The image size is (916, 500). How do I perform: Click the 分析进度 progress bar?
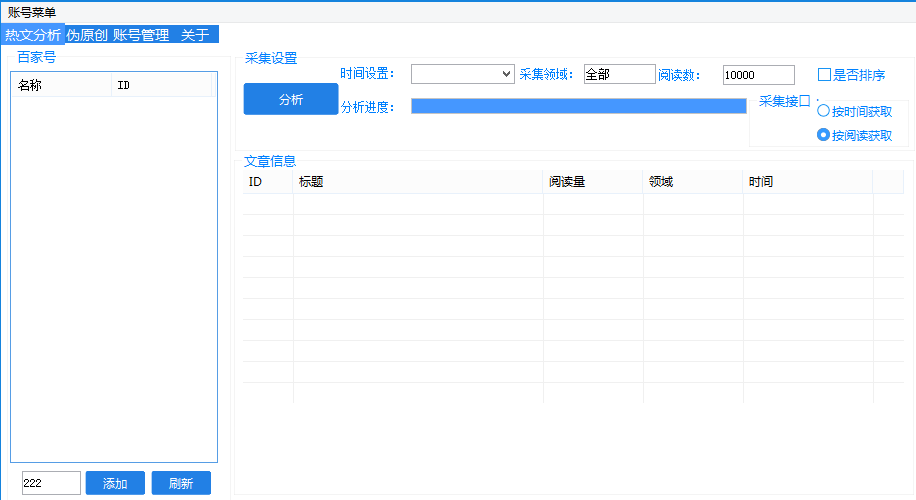(x=578, y=107)
